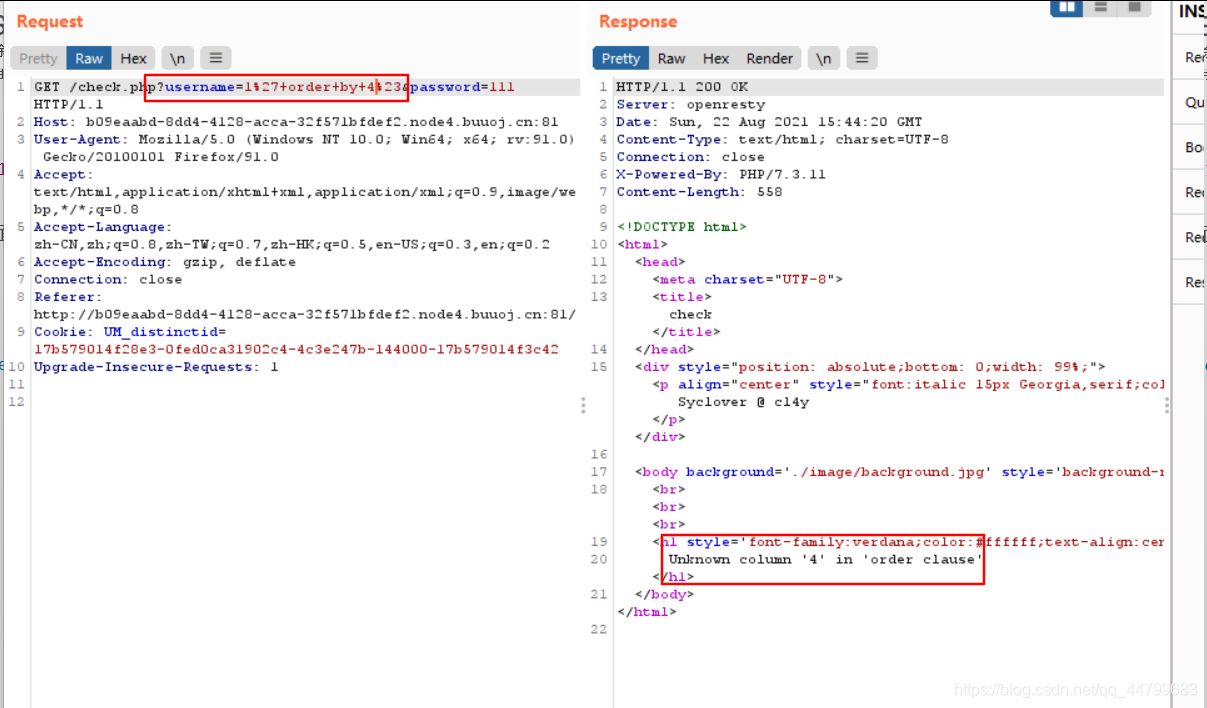The height and width of the screenshot is (708, 1207).
Task: Click the Accept-Encoding: gzip, deflate line
Action: point(165,262)
